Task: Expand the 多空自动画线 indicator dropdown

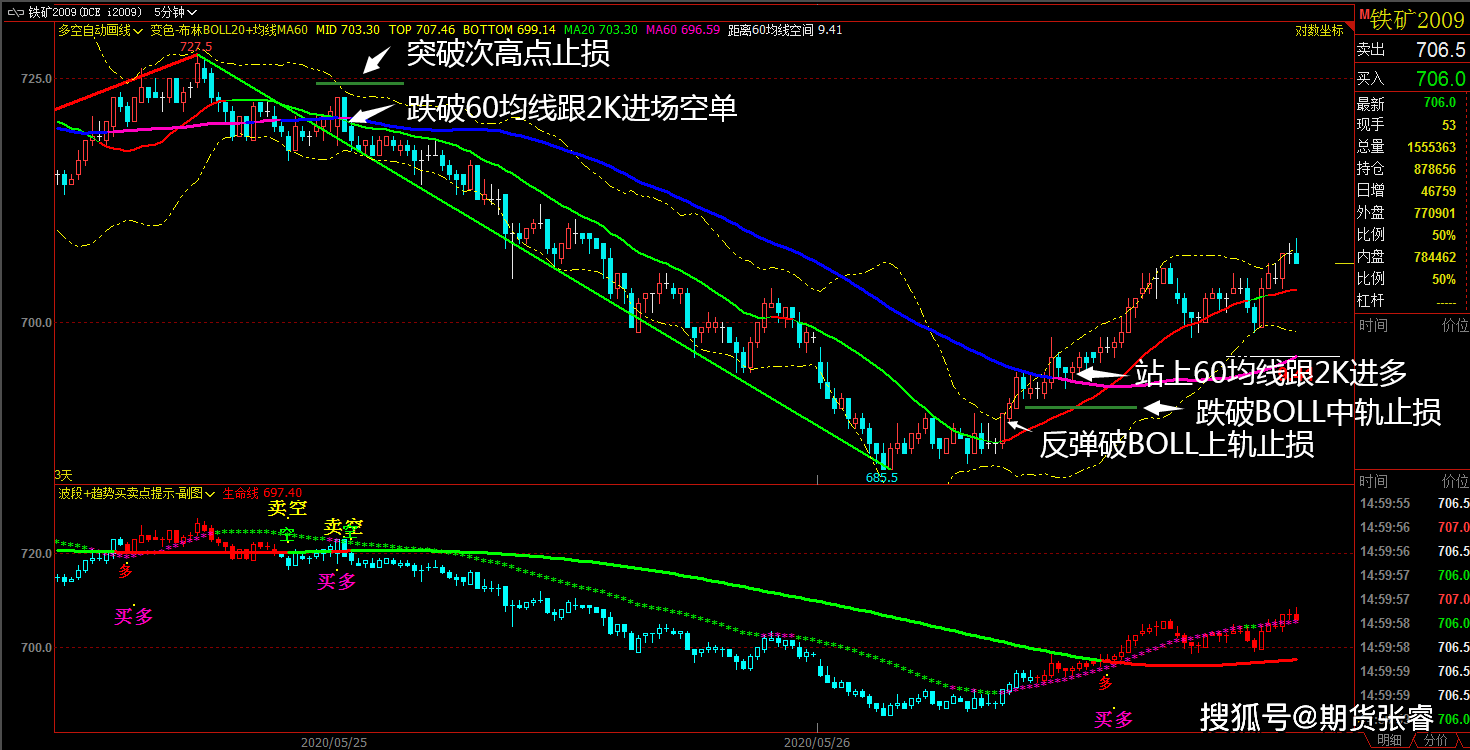Action: (101, 30)
